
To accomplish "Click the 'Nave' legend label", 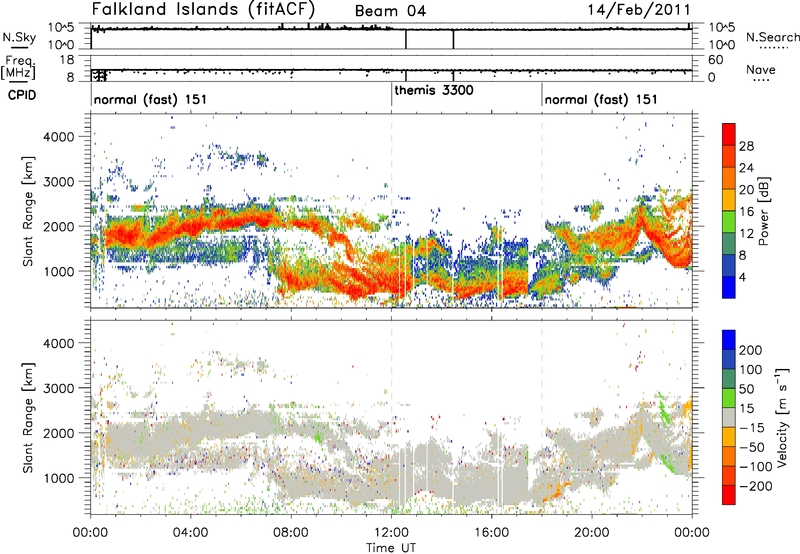I will [x=761, y=69].
